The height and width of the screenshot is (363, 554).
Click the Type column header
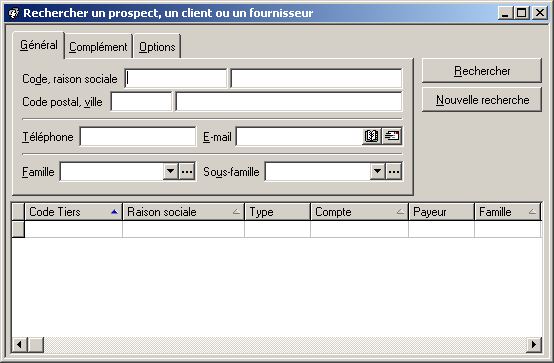pyautogui.click(x=277, y=212)
